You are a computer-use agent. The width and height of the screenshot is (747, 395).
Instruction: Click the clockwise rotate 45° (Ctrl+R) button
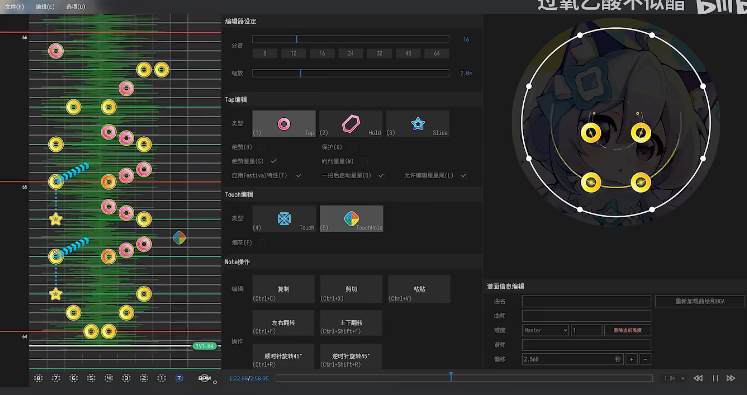click(283, 356)
